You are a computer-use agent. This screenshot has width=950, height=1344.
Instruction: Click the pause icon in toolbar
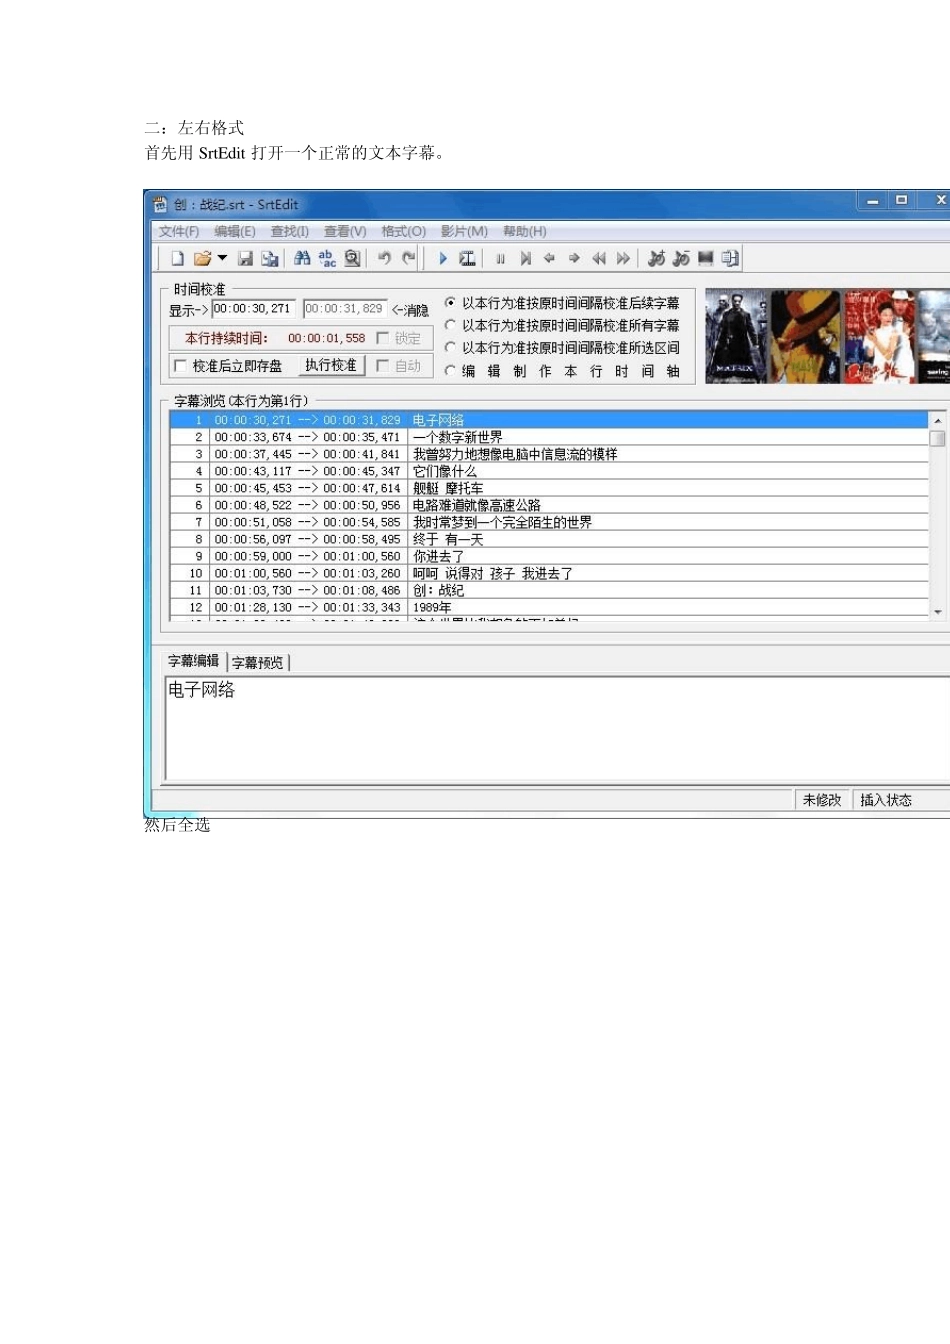tap(501, 259)
